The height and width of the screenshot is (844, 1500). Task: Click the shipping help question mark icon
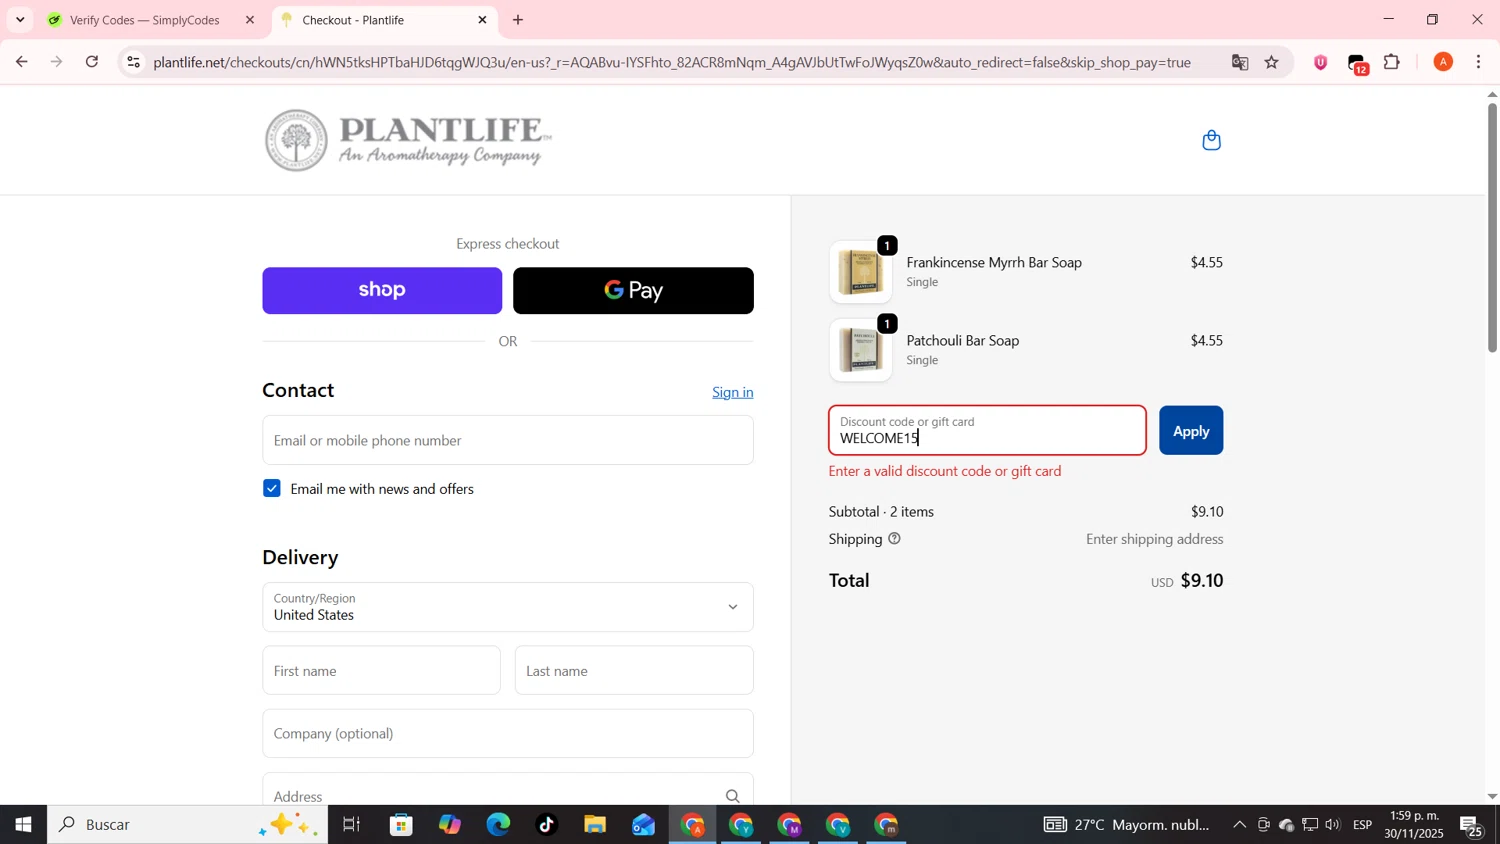pos(894,539)
